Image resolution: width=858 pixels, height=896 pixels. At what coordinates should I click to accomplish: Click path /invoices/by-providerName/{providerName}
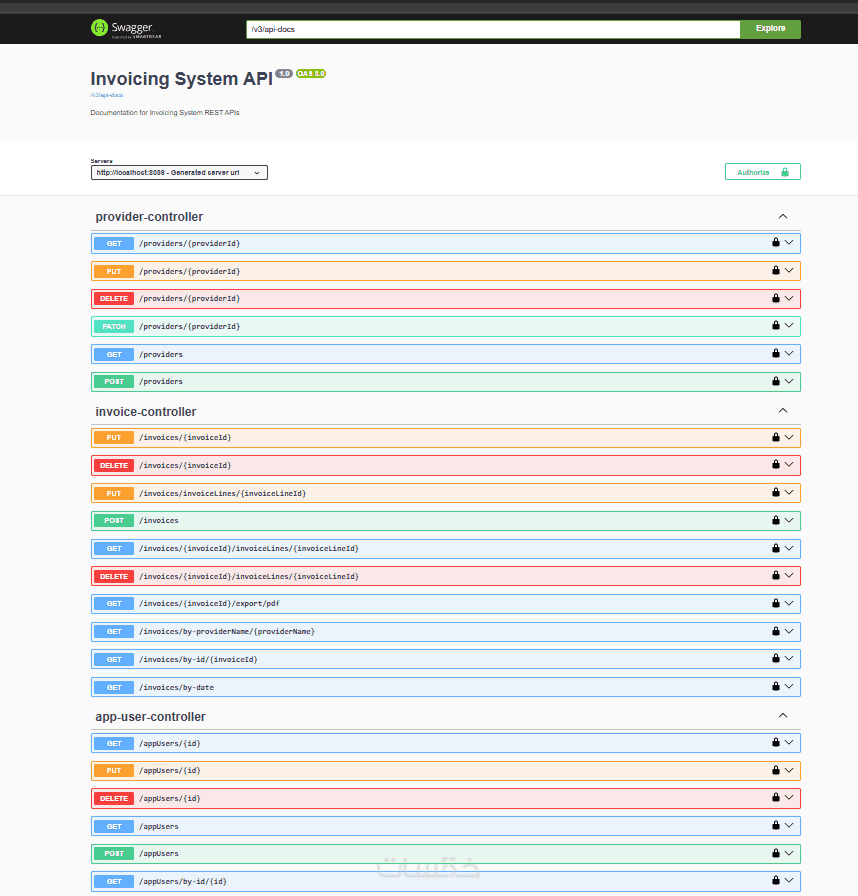coord(227,631)
